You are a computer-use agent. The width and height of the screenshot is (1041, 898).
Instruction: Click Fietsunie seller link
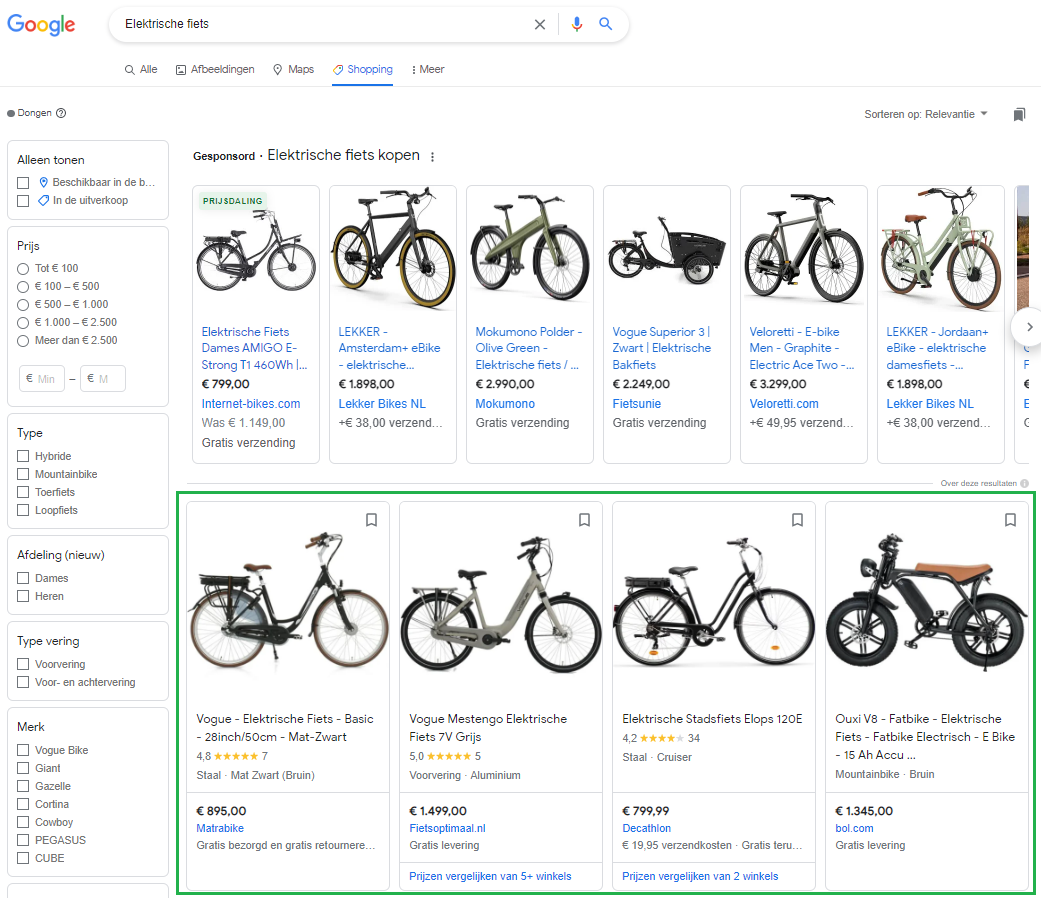click(637, 404)
